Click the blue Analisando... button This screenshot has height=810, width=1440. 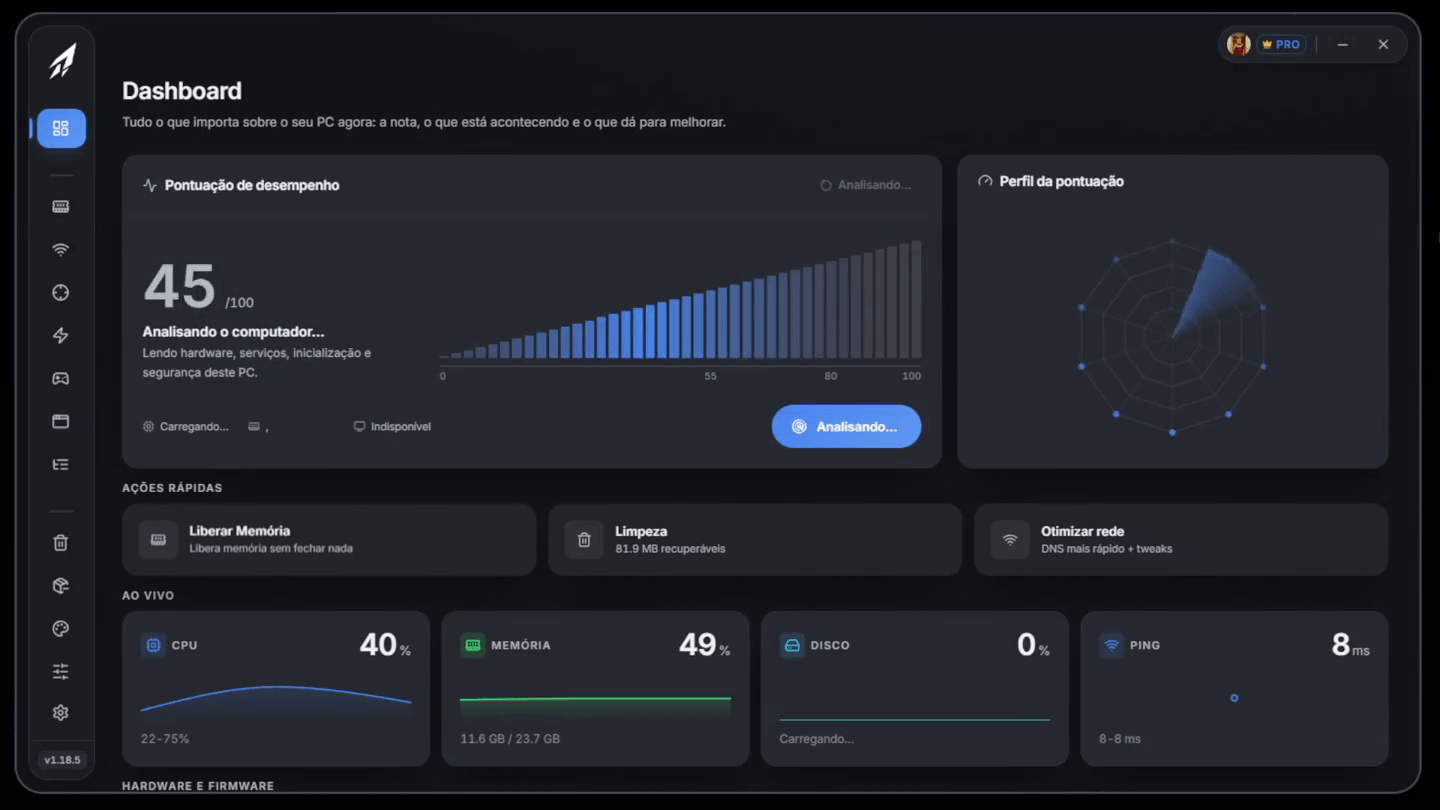click(846, 426)
